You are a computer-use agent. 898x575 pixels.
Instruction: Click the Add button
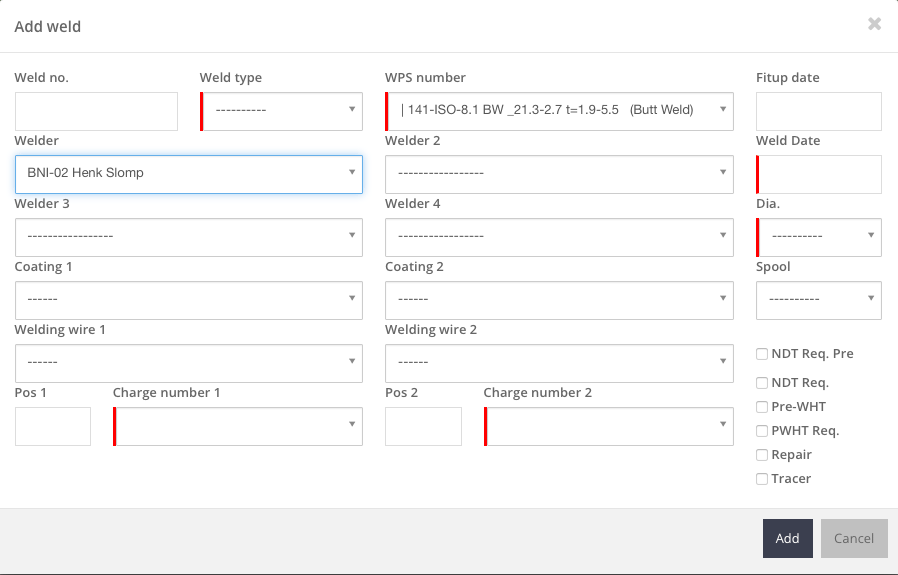coord(787,538)
